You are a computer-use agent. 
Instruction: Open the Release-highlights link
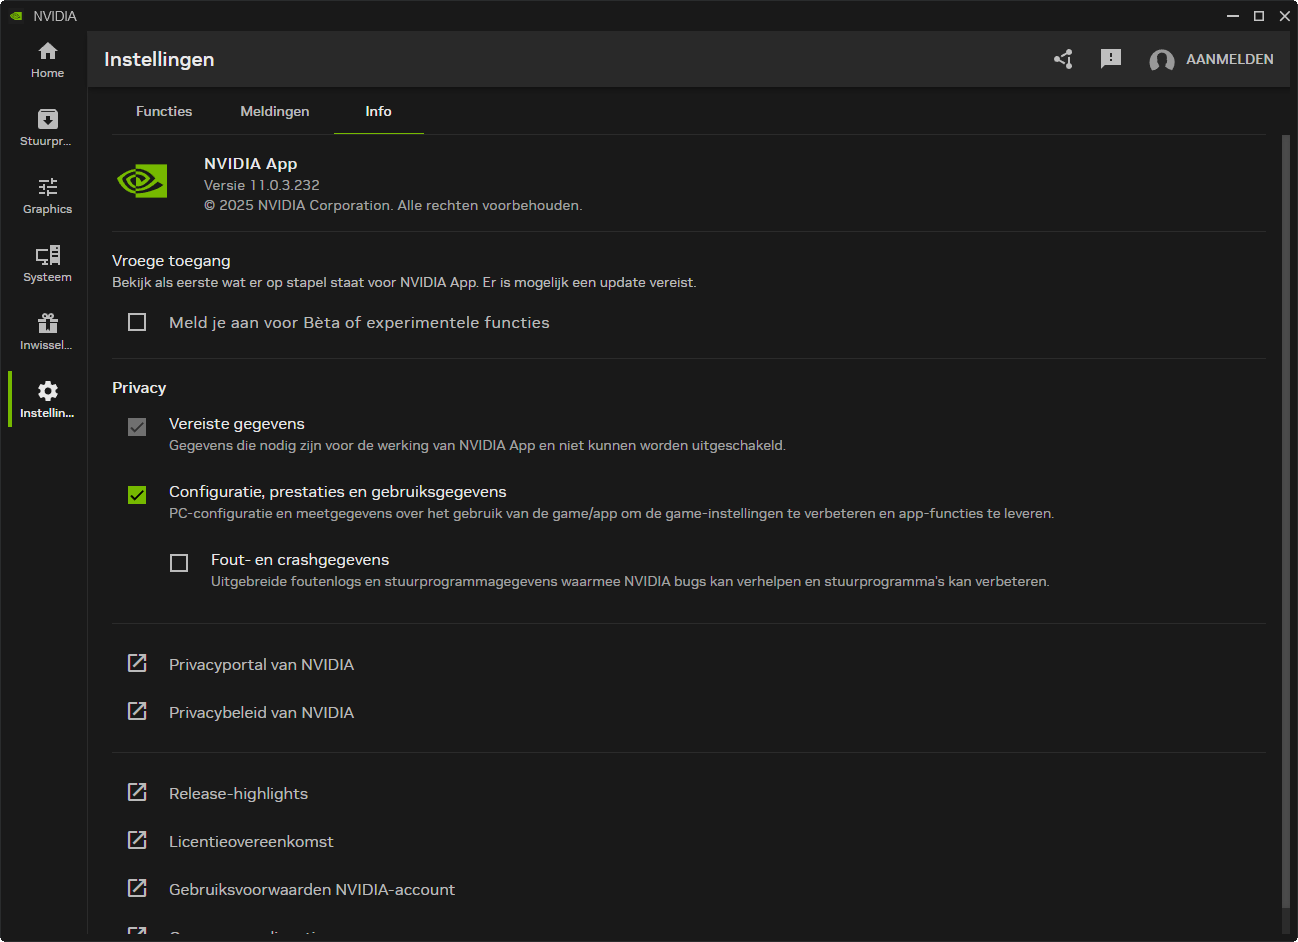click(238, 793)
